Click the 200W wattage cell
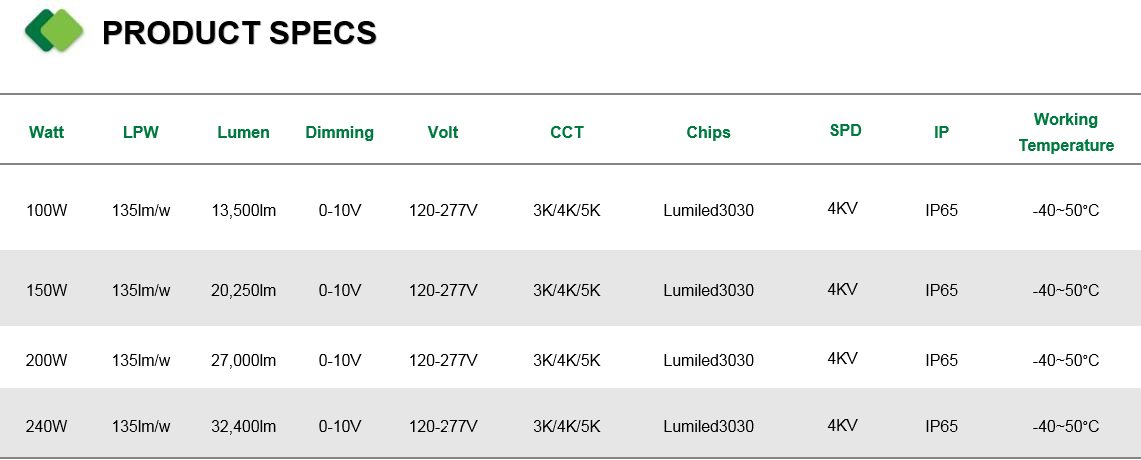Viewport: 1141px width, 460px height. pyautogui.click(x=47, y=360)
